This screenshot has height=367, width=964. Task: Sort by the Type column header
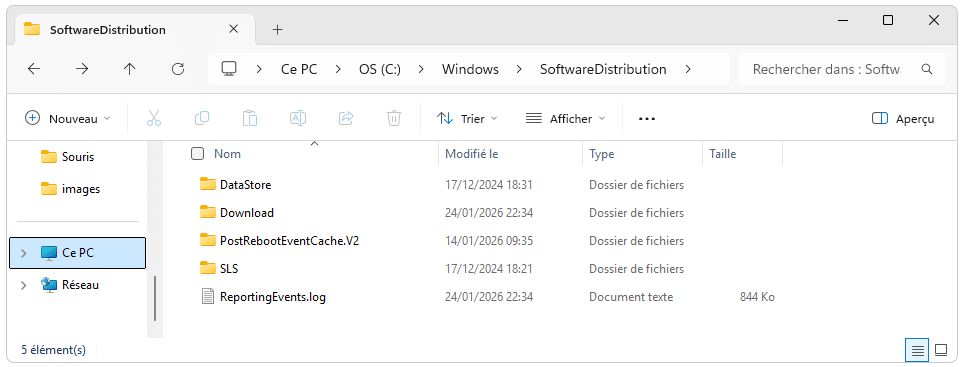(601, 154)
